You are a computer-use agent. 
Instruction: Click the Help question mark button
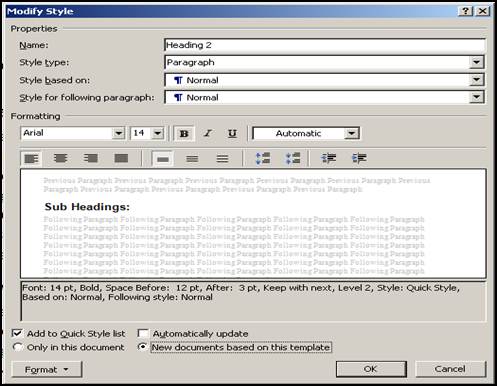point(466,11)
